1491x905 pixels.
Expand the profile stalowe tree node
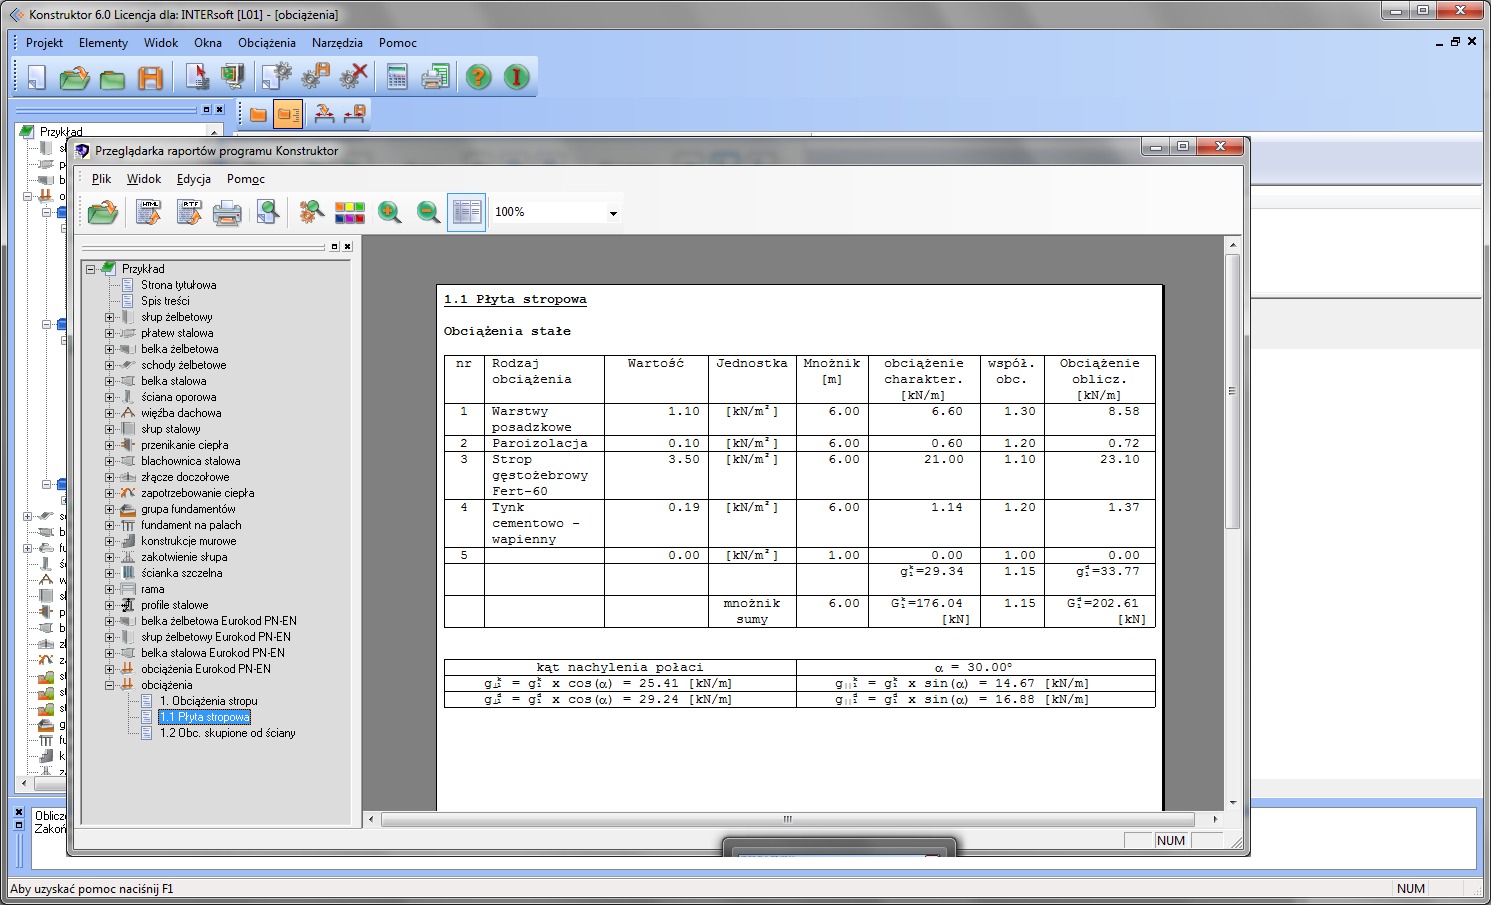click(x=109, y=605)
